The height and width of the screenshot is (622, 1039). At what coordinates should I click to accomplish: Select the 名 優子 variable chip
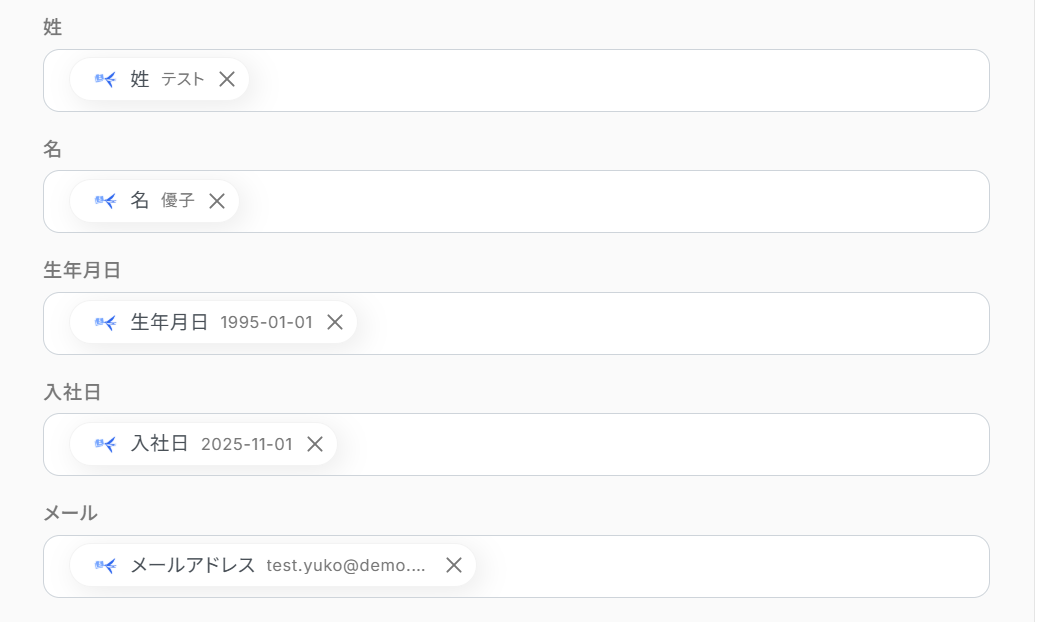click(x=154, y=201)
